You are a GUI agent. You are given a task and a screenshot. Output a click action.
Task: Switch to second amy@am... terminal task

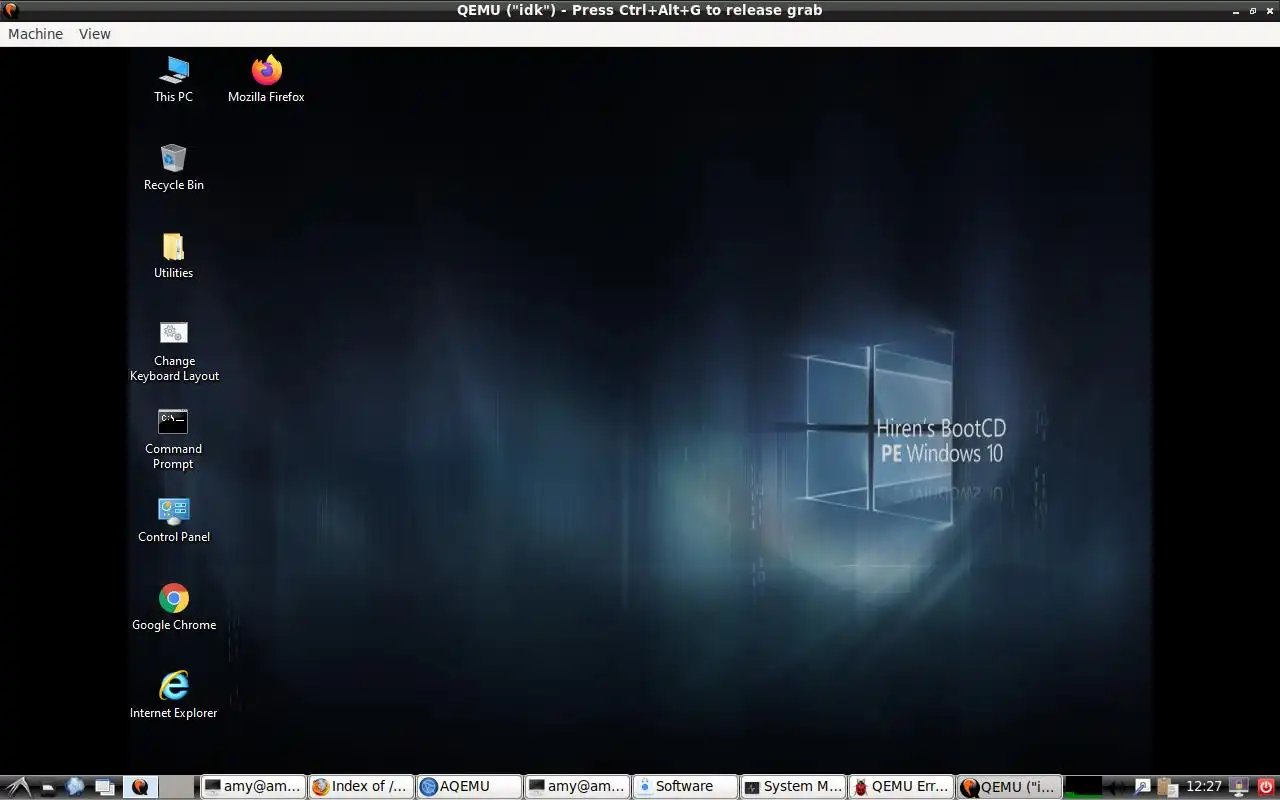tap(577, 787)
